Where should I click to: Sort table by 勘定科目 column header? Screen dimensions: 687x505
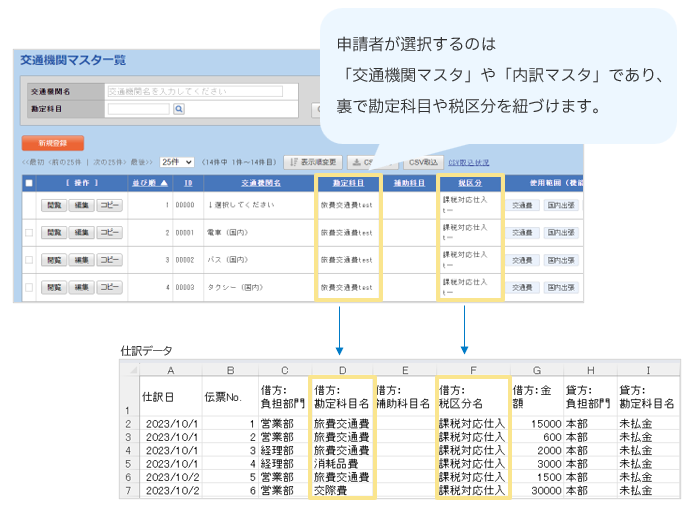coord(348,183)
